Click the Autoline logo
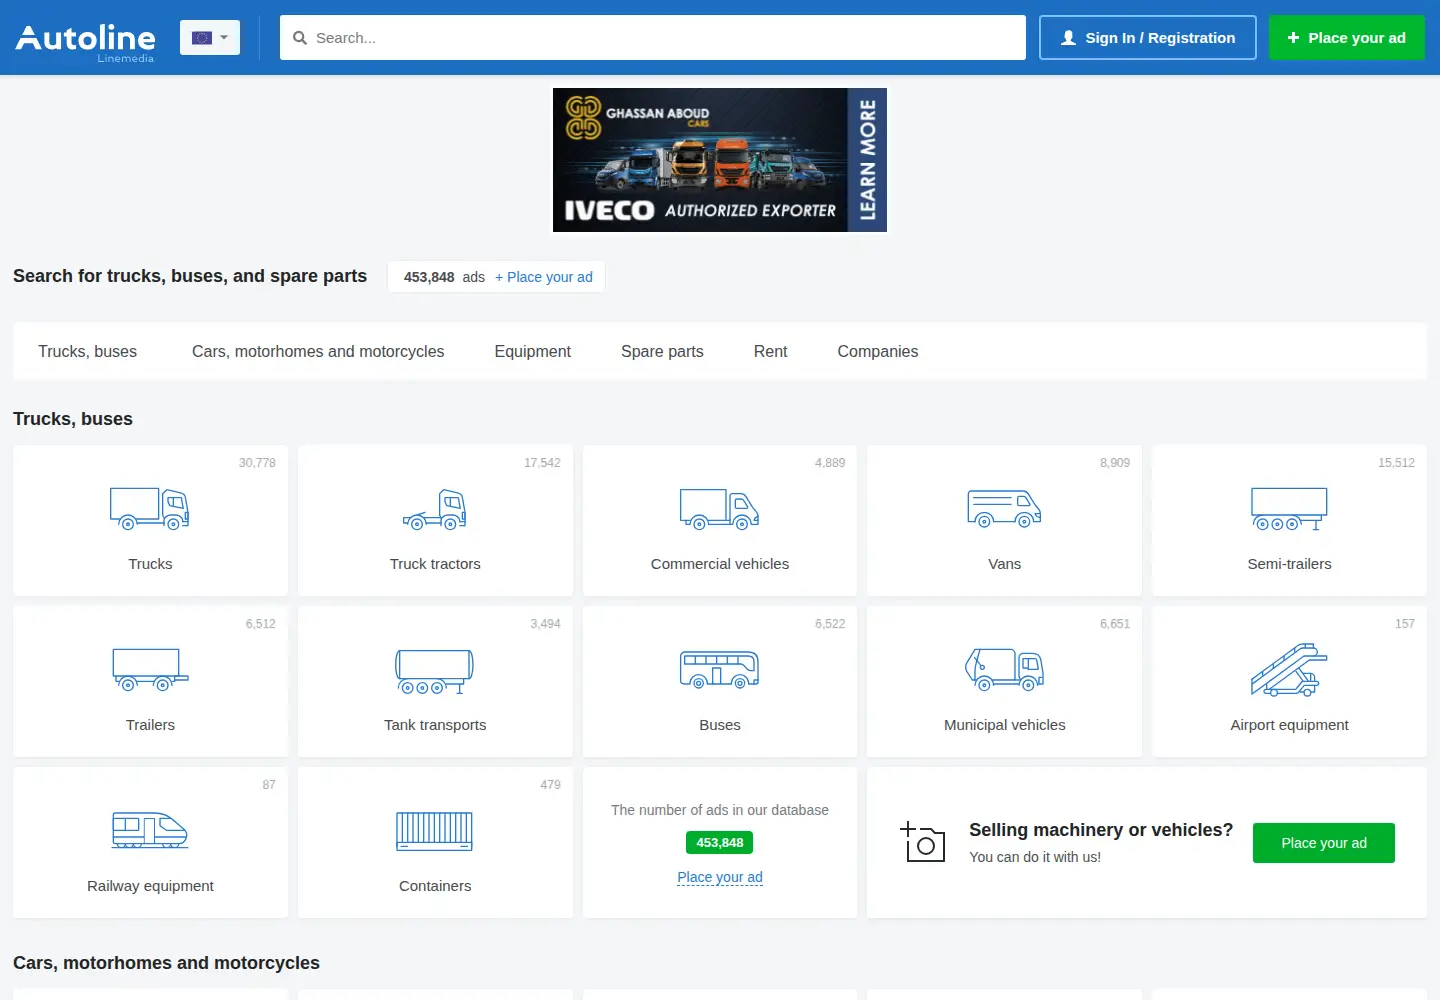 pos(86,42)
